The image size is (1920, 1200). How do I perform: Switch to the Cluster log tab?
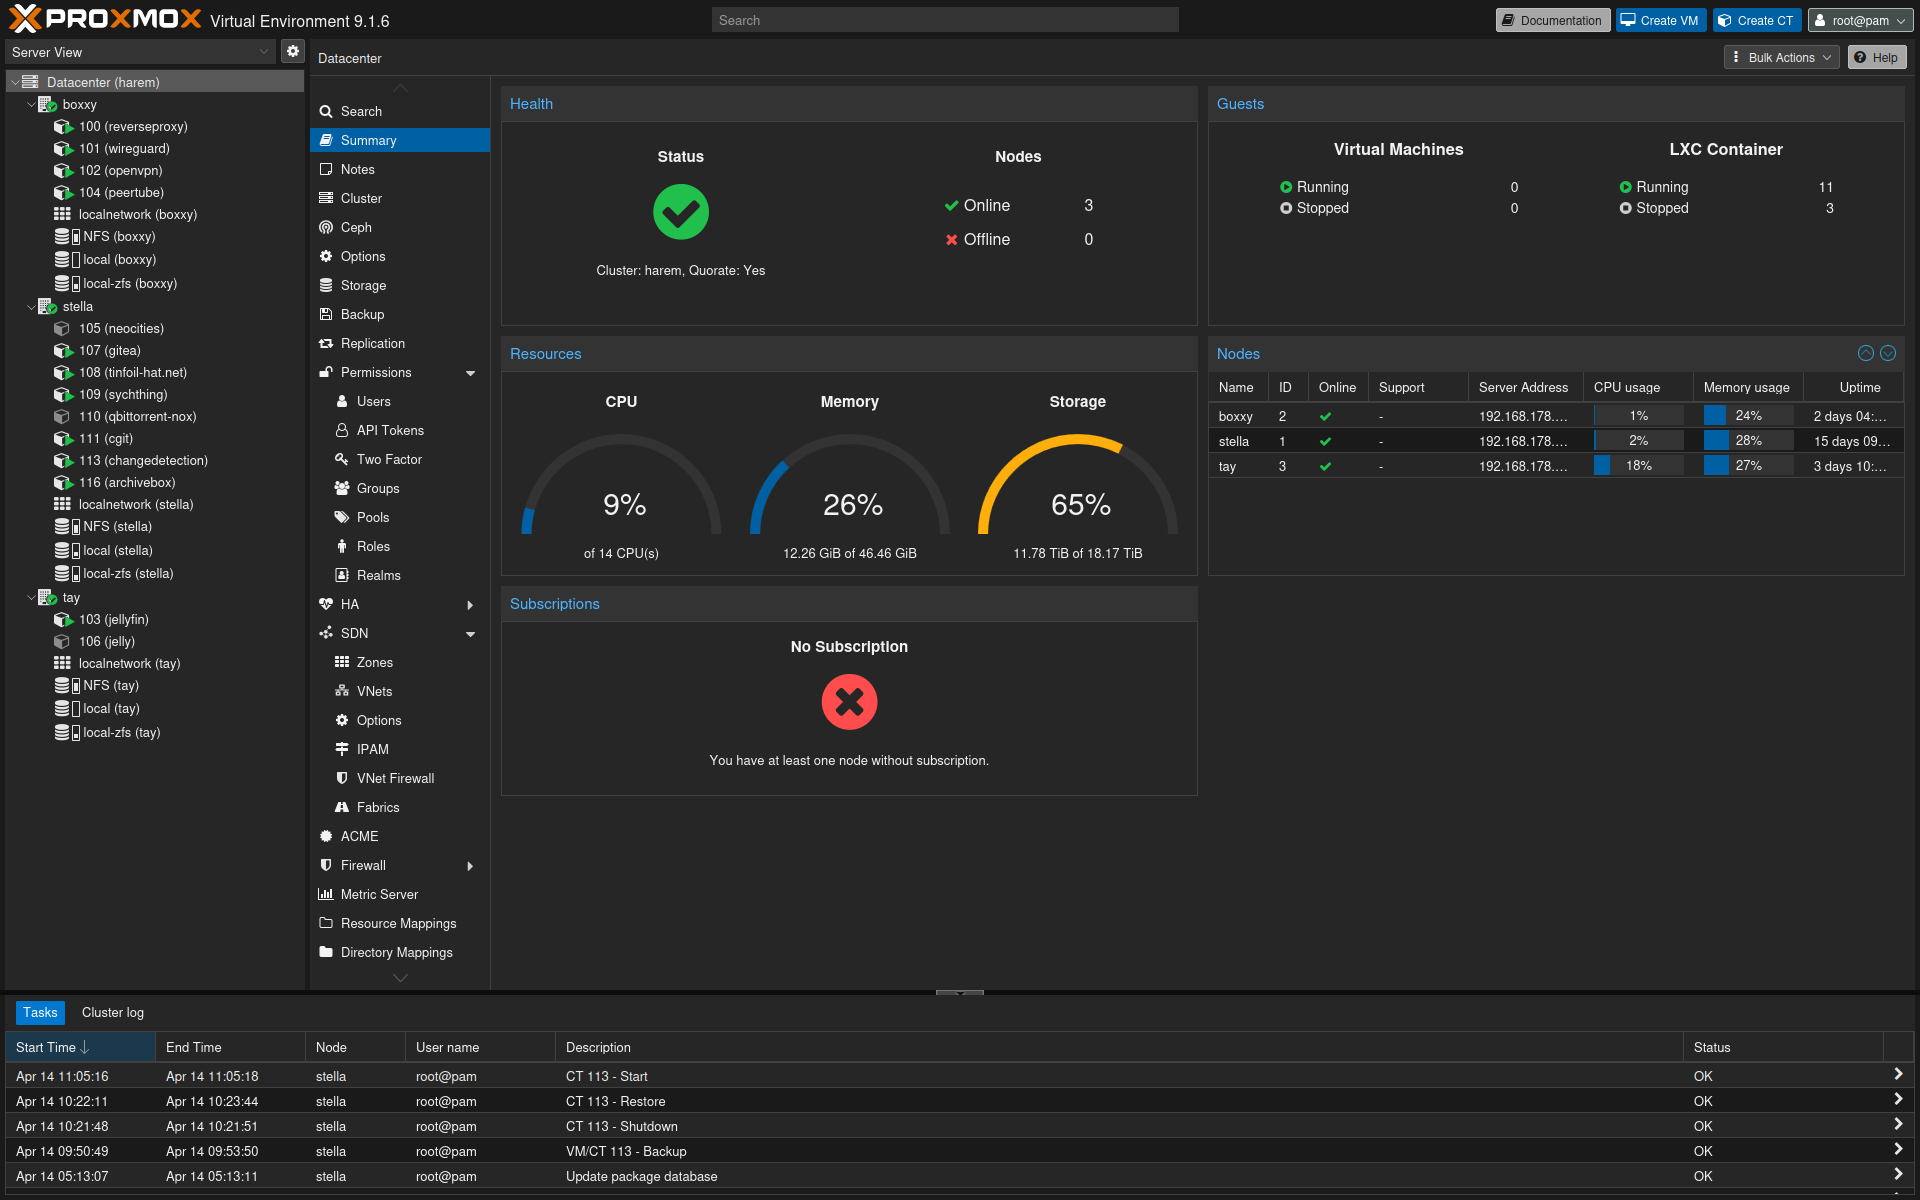113,1012
